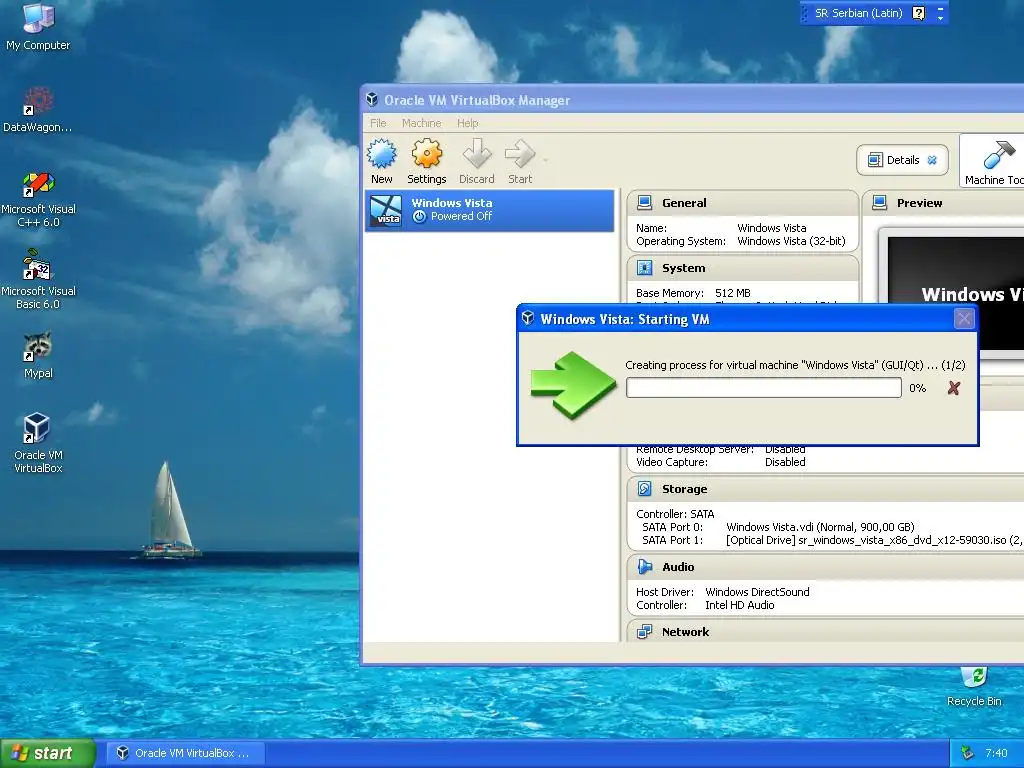This screenshot has height=768, width=1024.
Task: Select Microsoft Visual C++ 6.0 desktop icon
Action: [38, 199]
